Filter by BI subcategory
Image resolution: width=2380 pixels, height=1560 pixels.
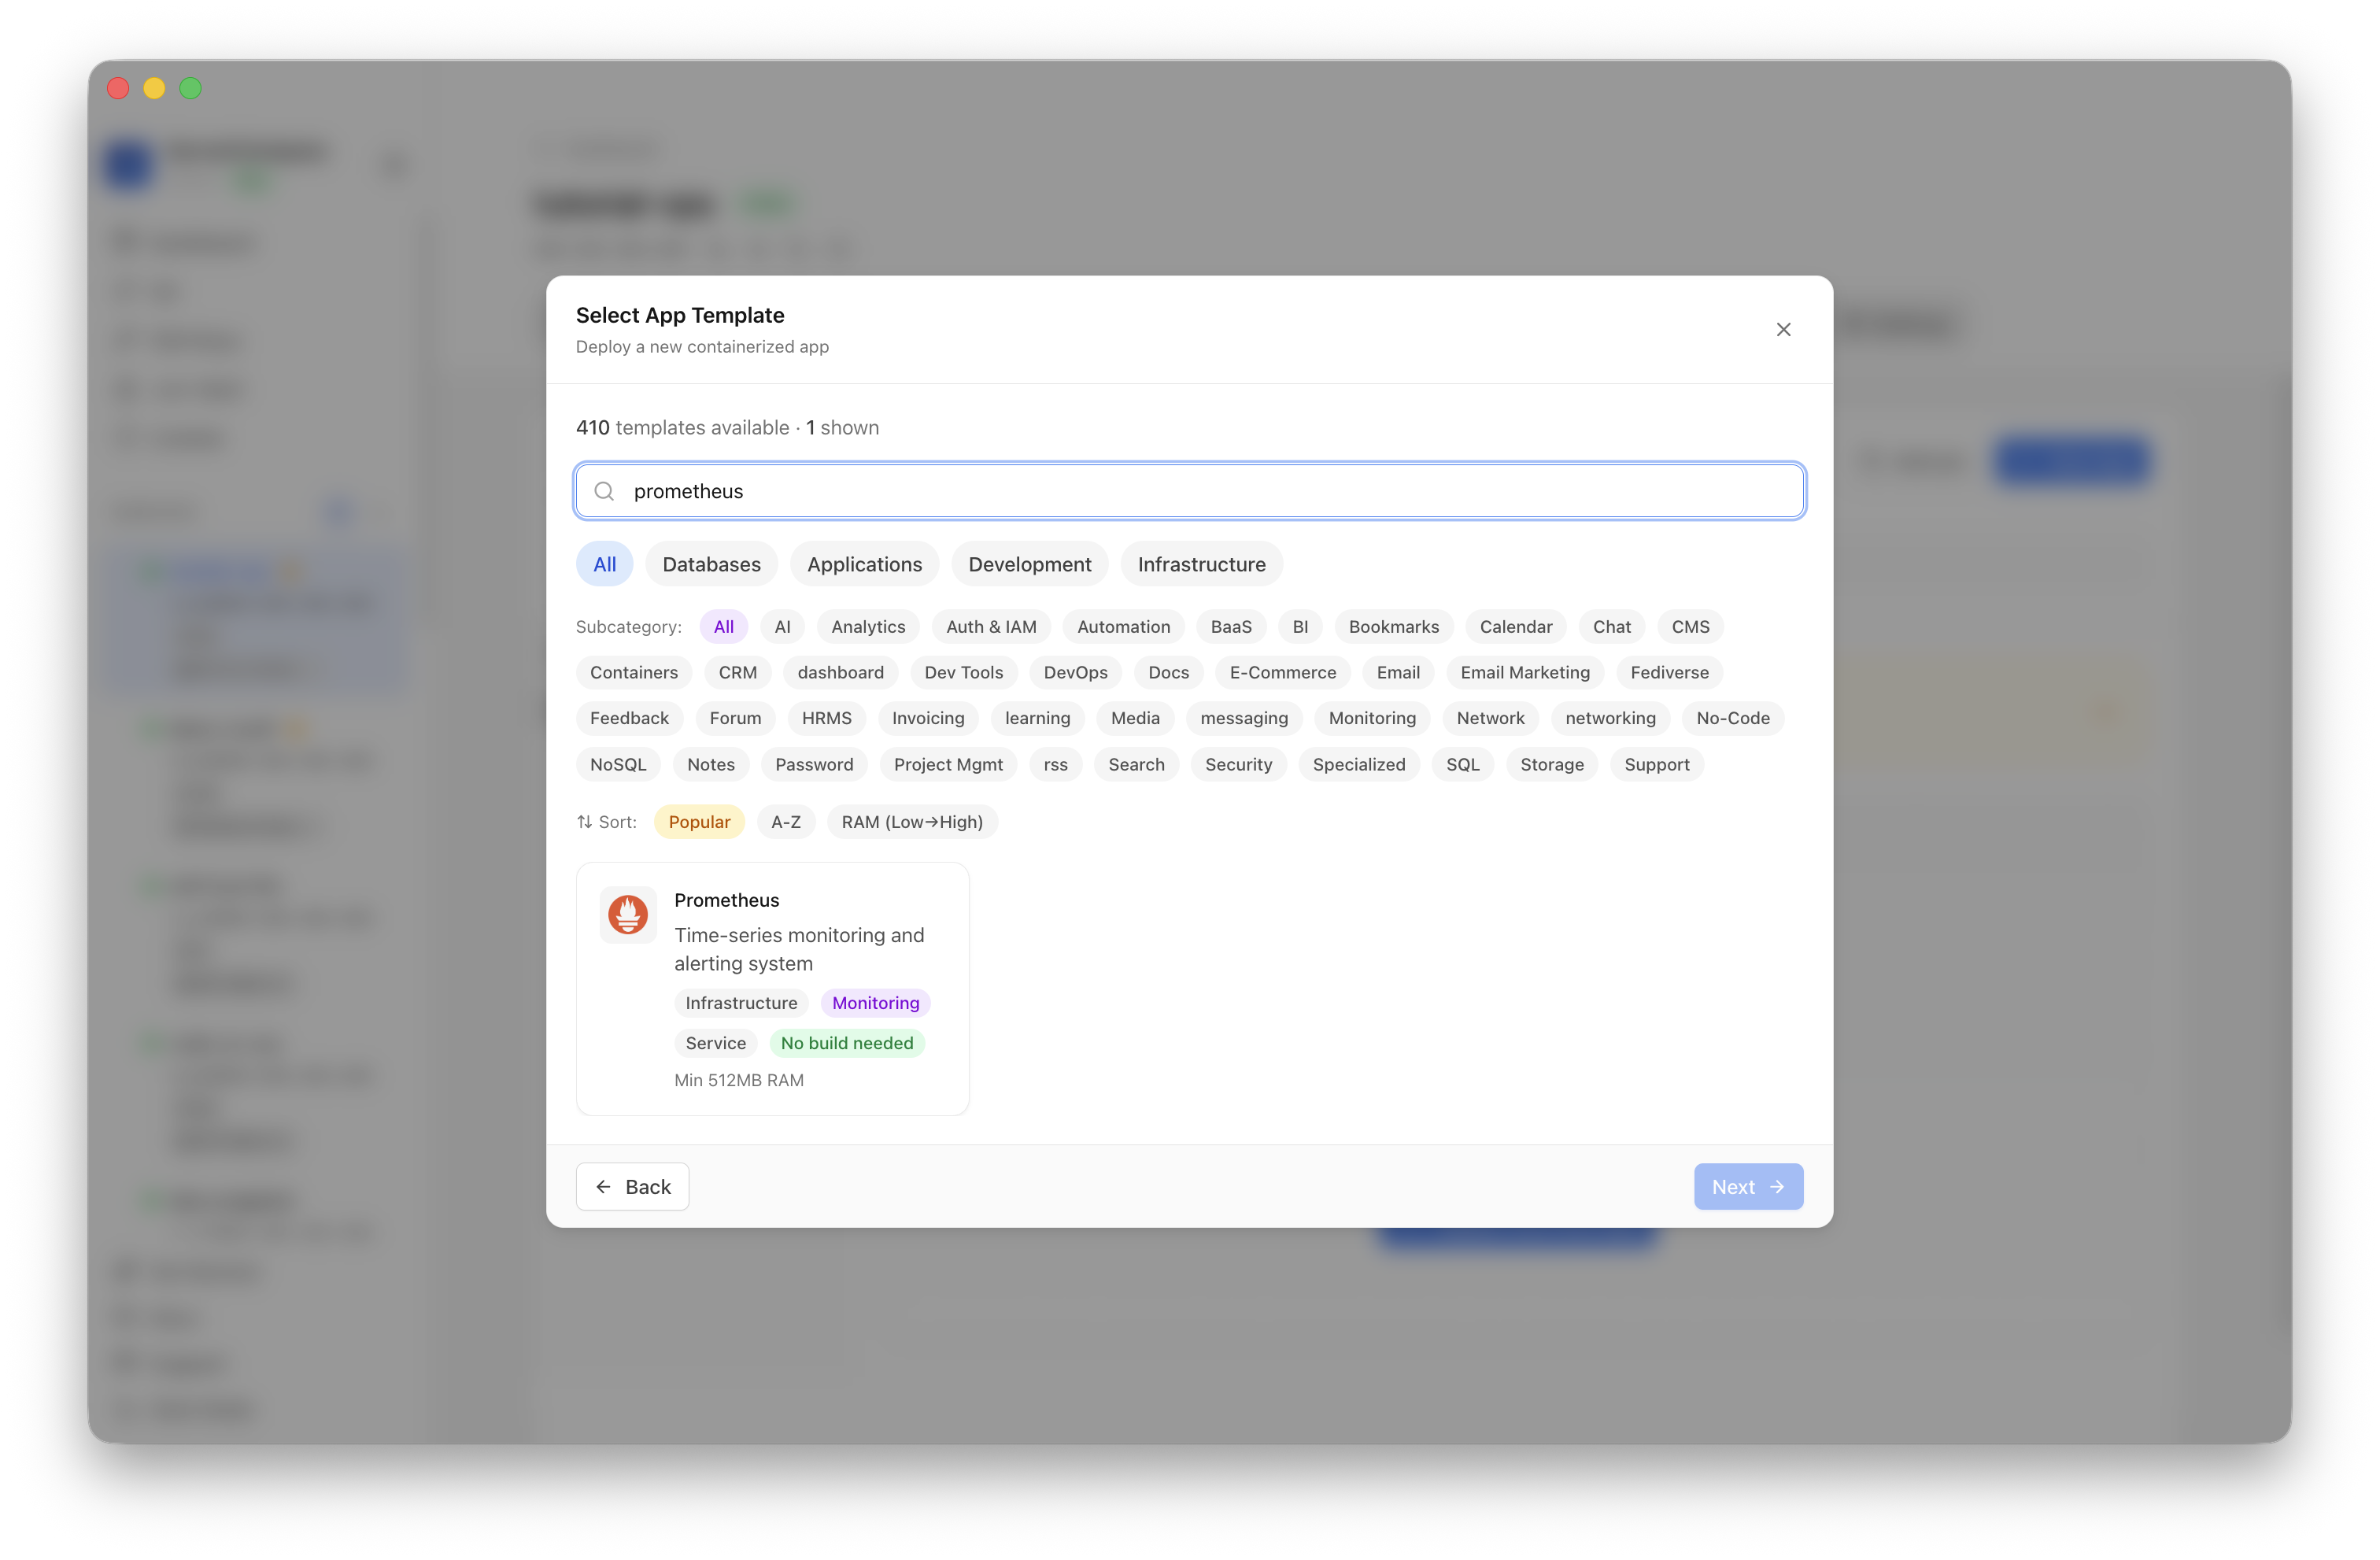[1300, 627]
